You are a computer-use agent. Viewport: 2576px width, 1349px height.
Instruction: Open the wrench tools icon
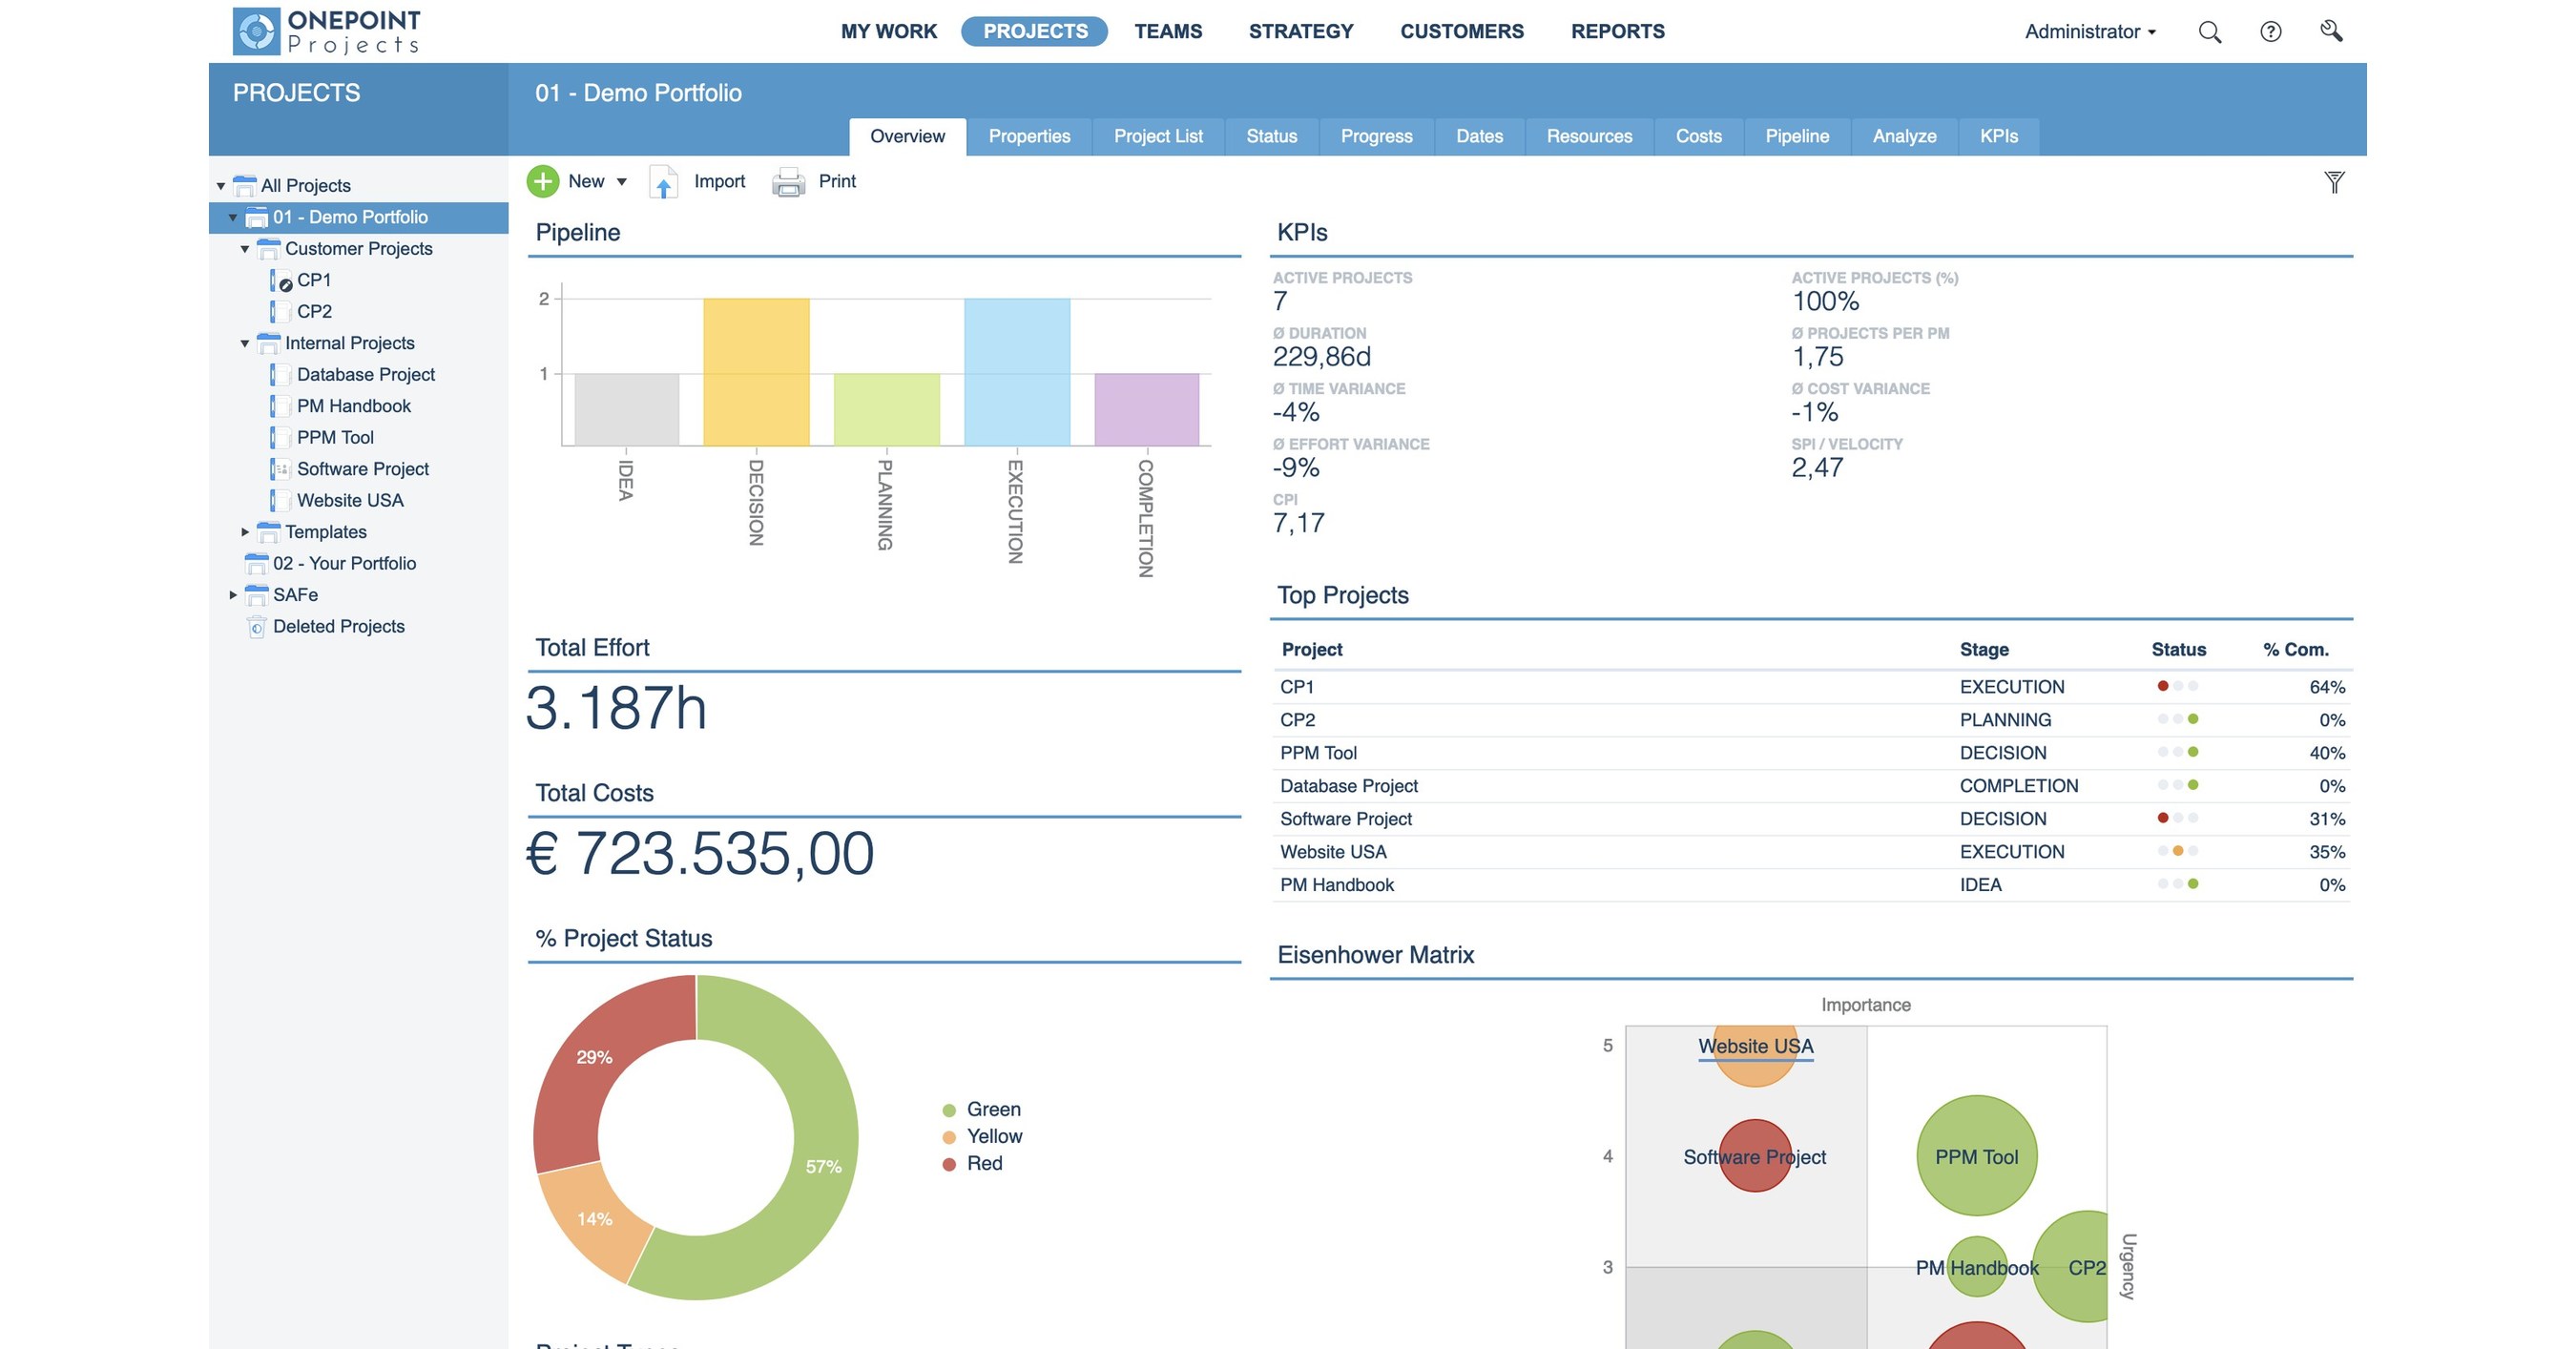2331,31
